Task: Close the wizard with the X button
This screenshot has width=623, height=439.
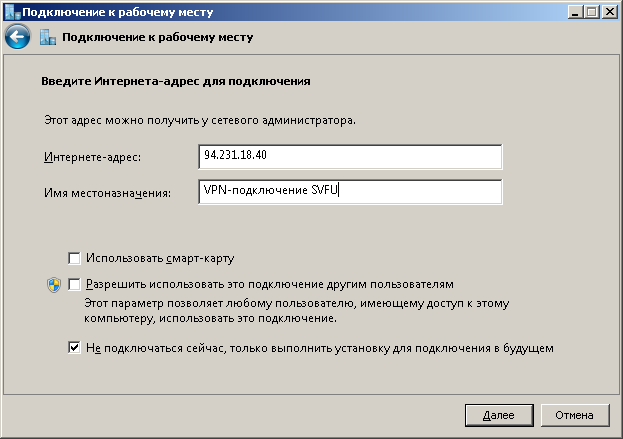Action: click(610, 11)
